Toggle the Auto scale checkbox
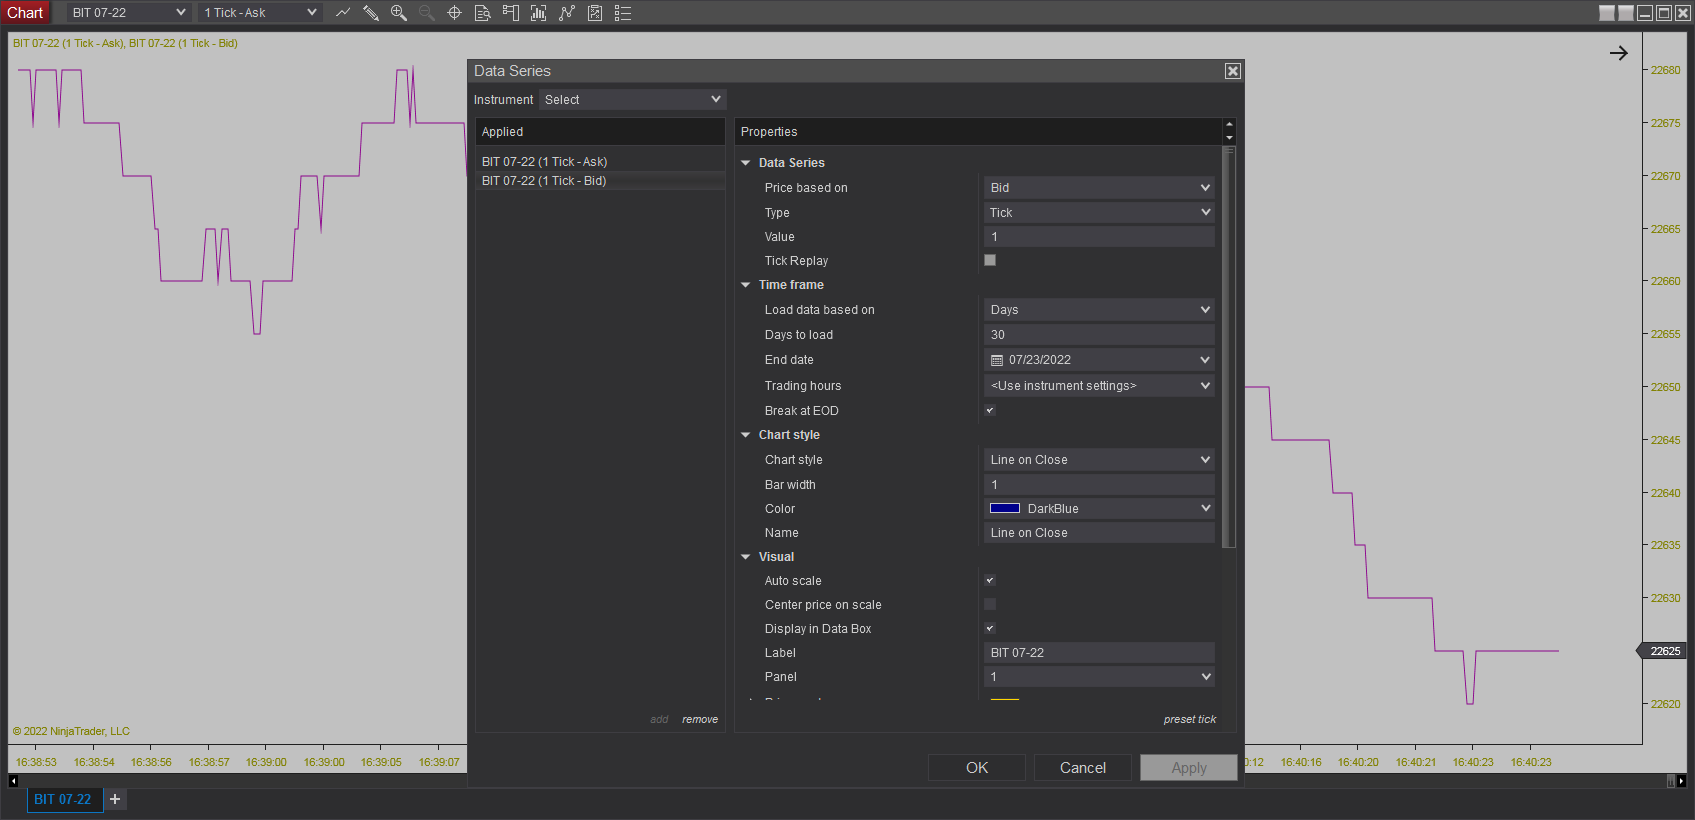This screenshot has width=1695, height=820. click(x=990, y=580)
